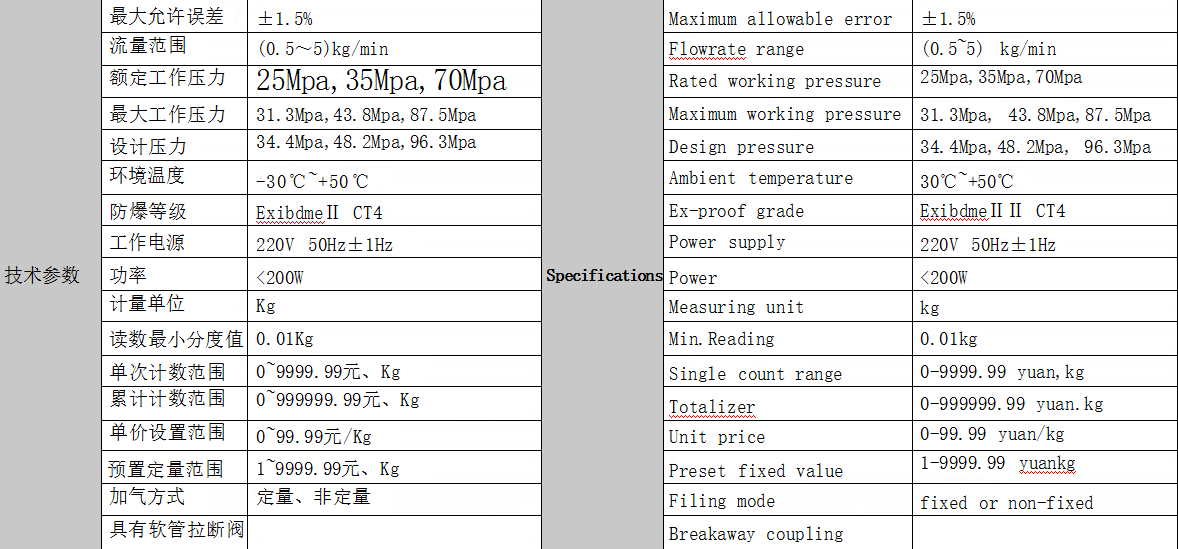The height and width of the screenshot is (549, 1178).
Task: Select the "Ex-proof grade" label cell
Action: (736, 211)
